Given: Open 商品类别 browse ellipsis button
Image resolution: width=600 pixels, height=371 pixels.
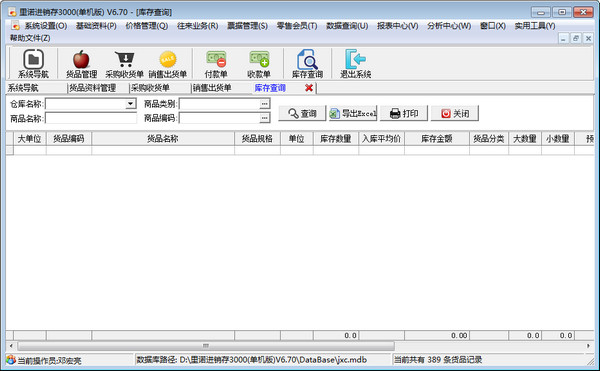Looking at the screenshot, I should (x=264, y=104).
